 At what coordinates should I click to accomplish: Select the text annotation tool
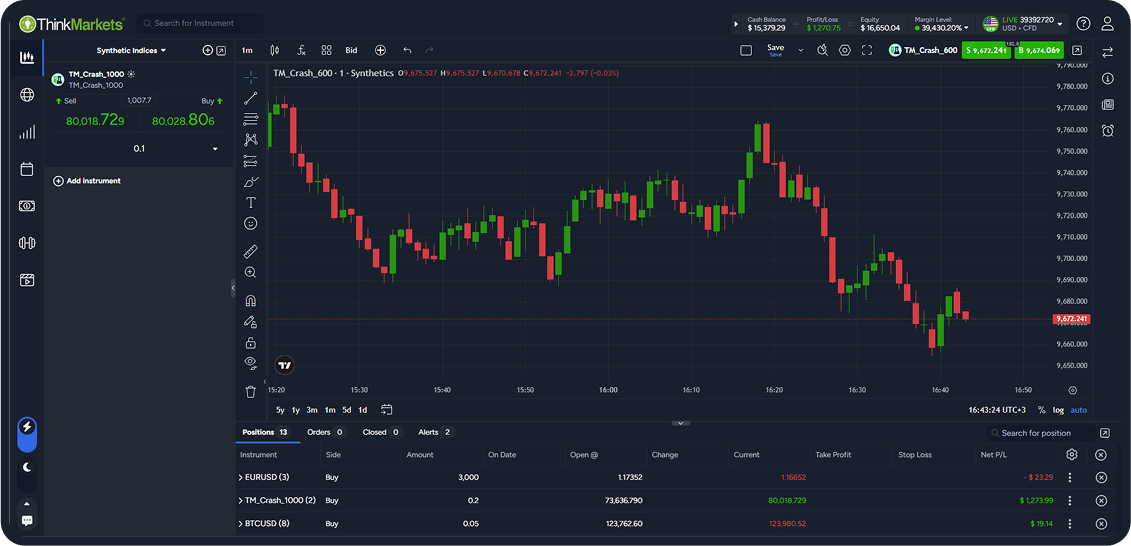point(251,202)
